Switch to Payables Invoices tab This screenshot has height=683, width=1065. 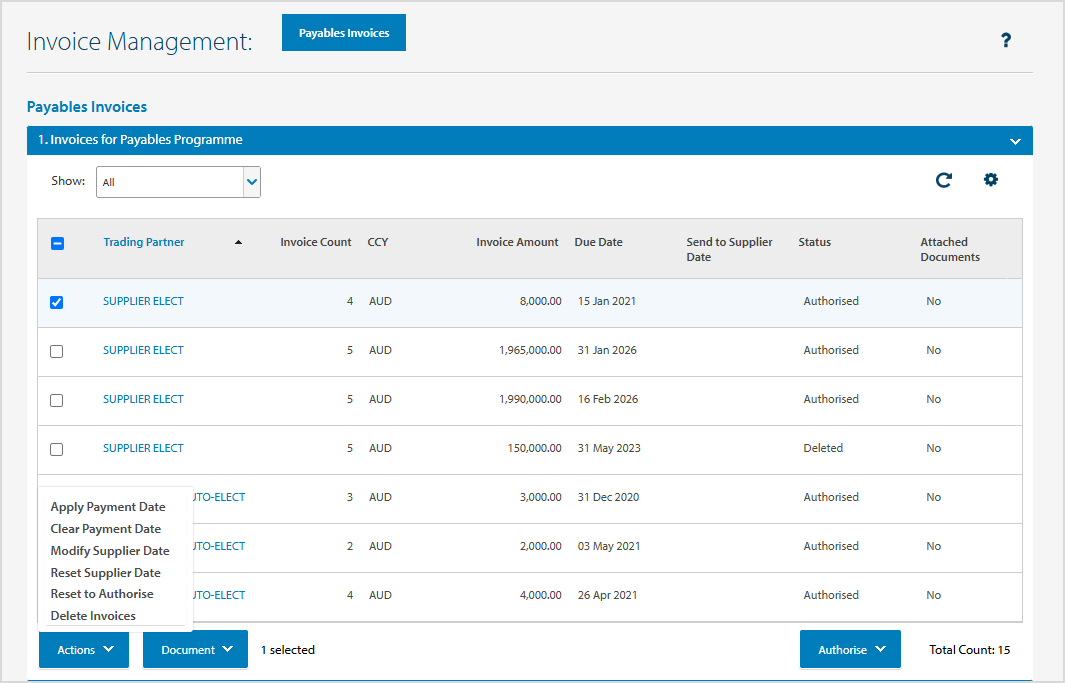click(344, 33)
